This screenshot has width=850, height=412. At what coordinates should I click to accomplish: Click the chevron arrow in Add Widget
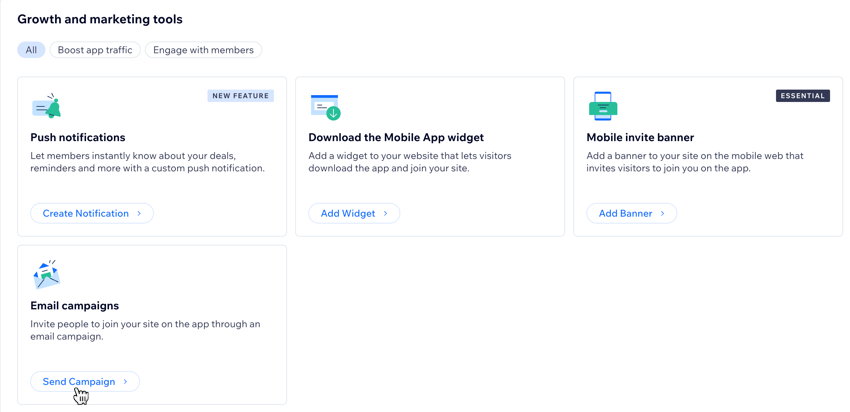(386, 214)
